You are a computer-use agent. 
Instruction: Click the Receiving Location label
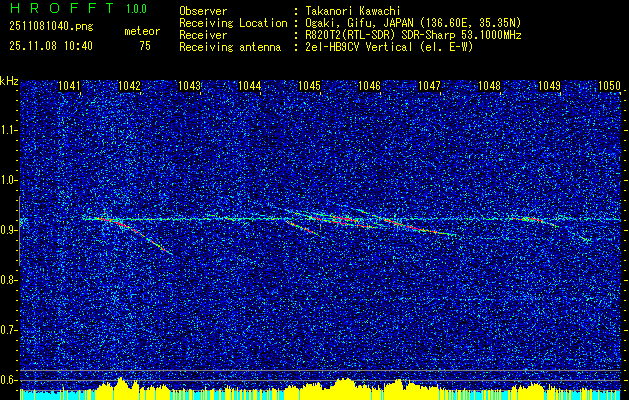pyautogui.click(x=233, y=23)
